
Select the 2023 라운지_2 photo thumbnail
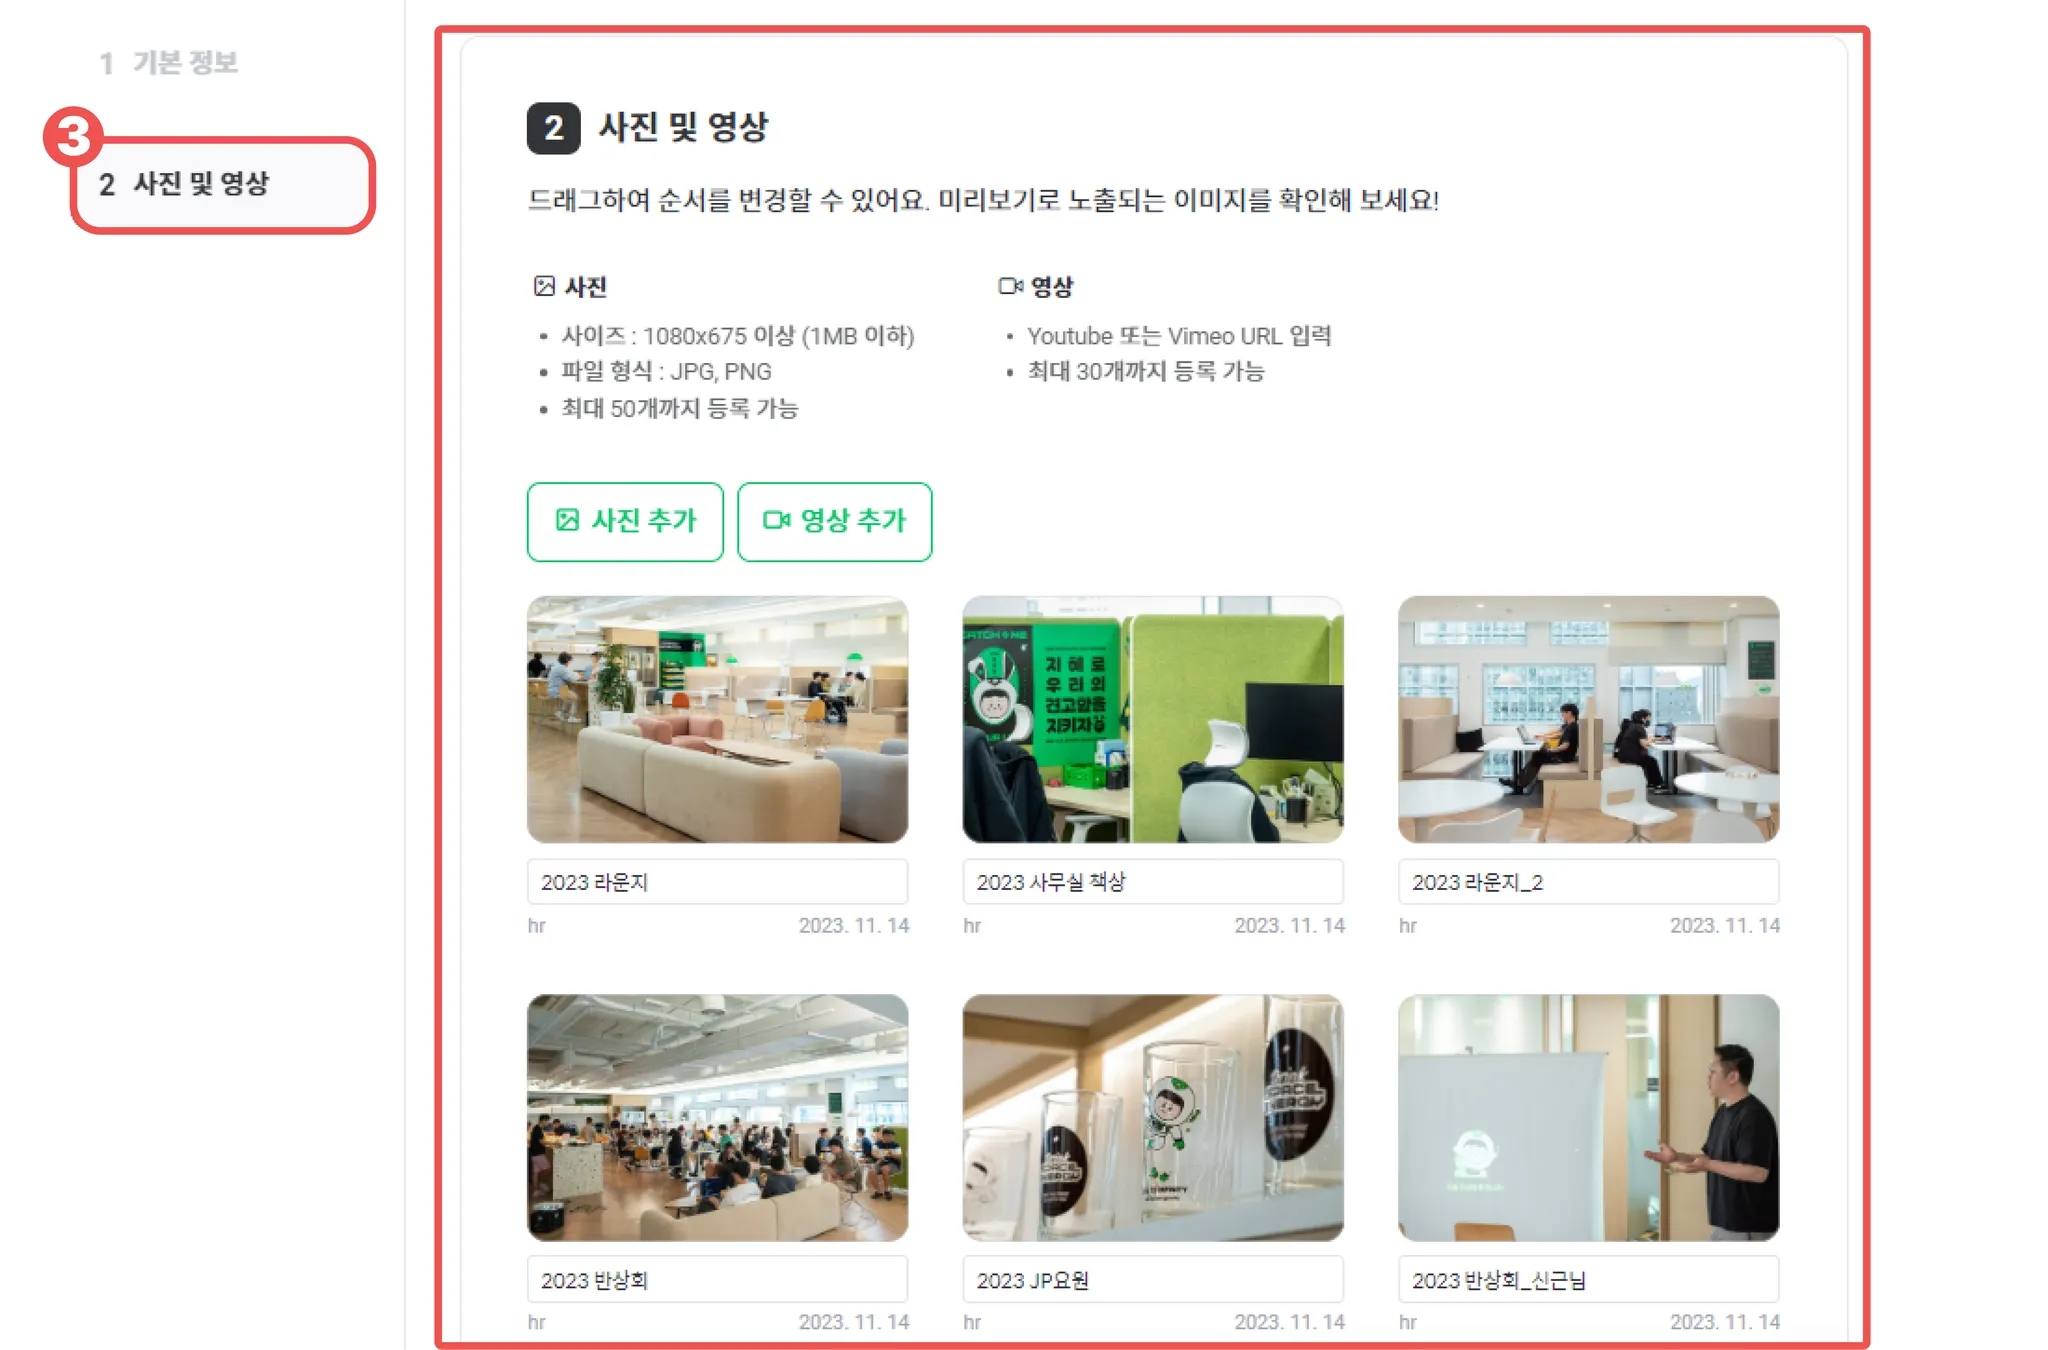pyautogui.click(x=1589, y=719)
